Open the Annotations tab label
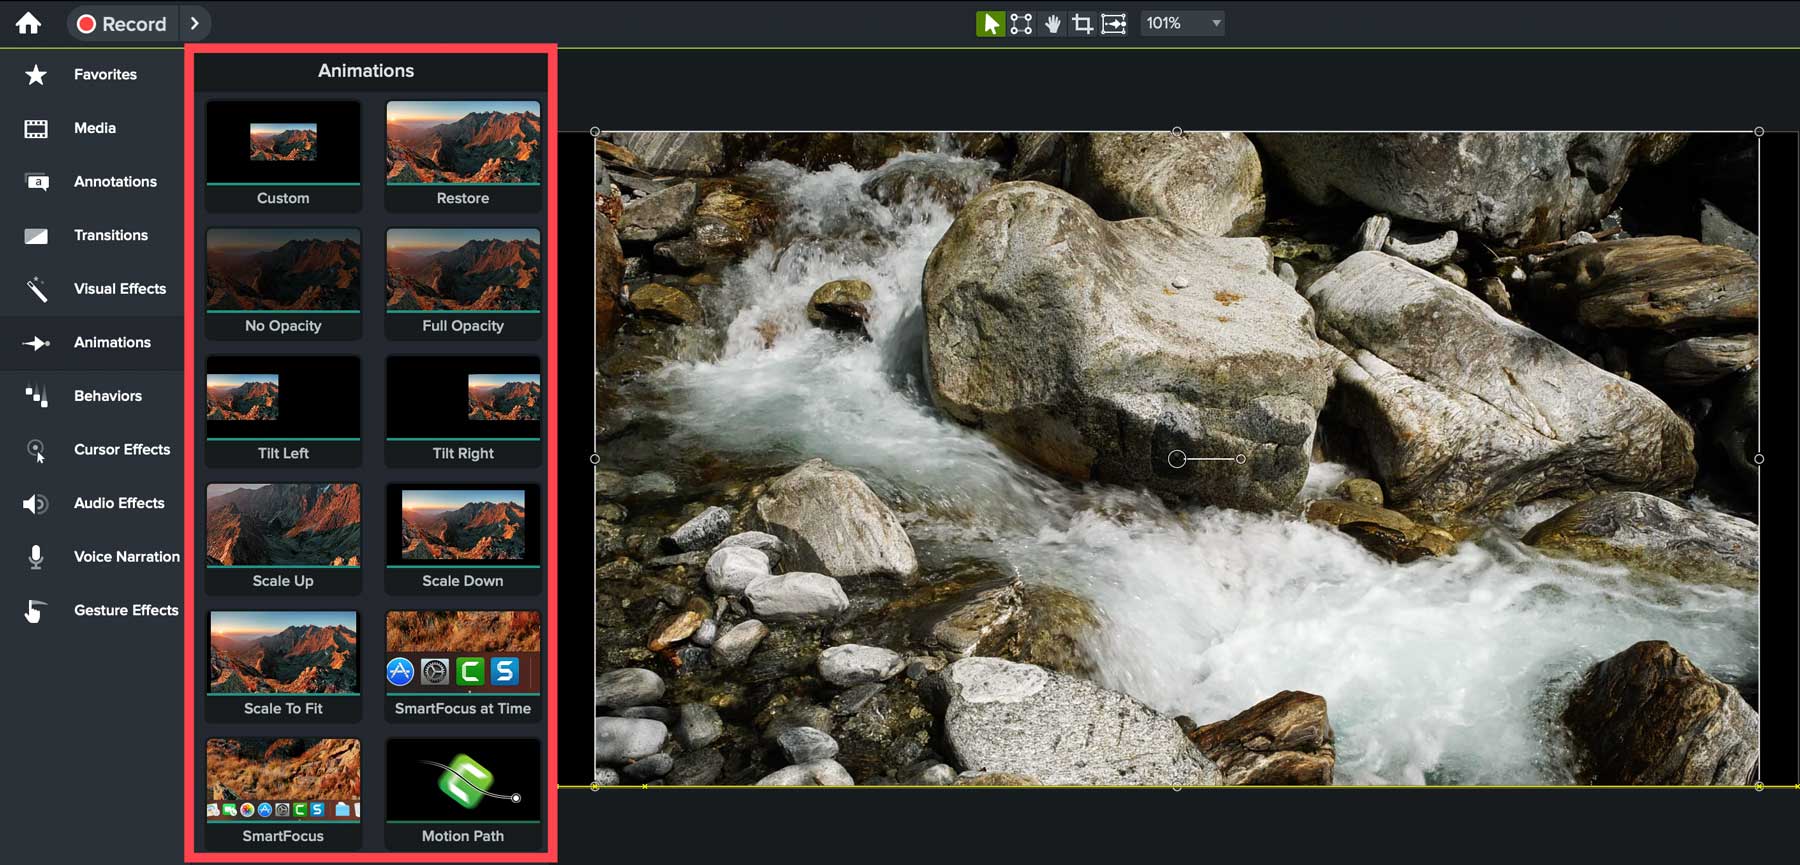This screenshot has width=1800, height=865. coord(115,181)
